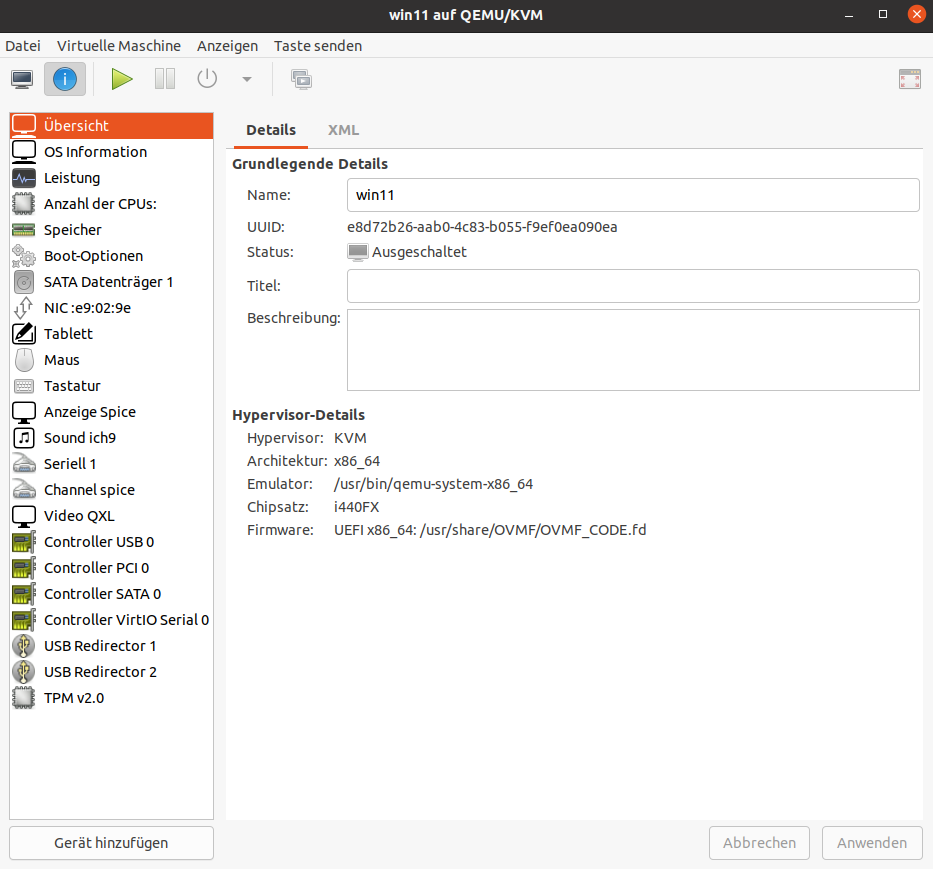
Task: Open the Virtuelle Maschine menu
Action: tap(119, 46)
